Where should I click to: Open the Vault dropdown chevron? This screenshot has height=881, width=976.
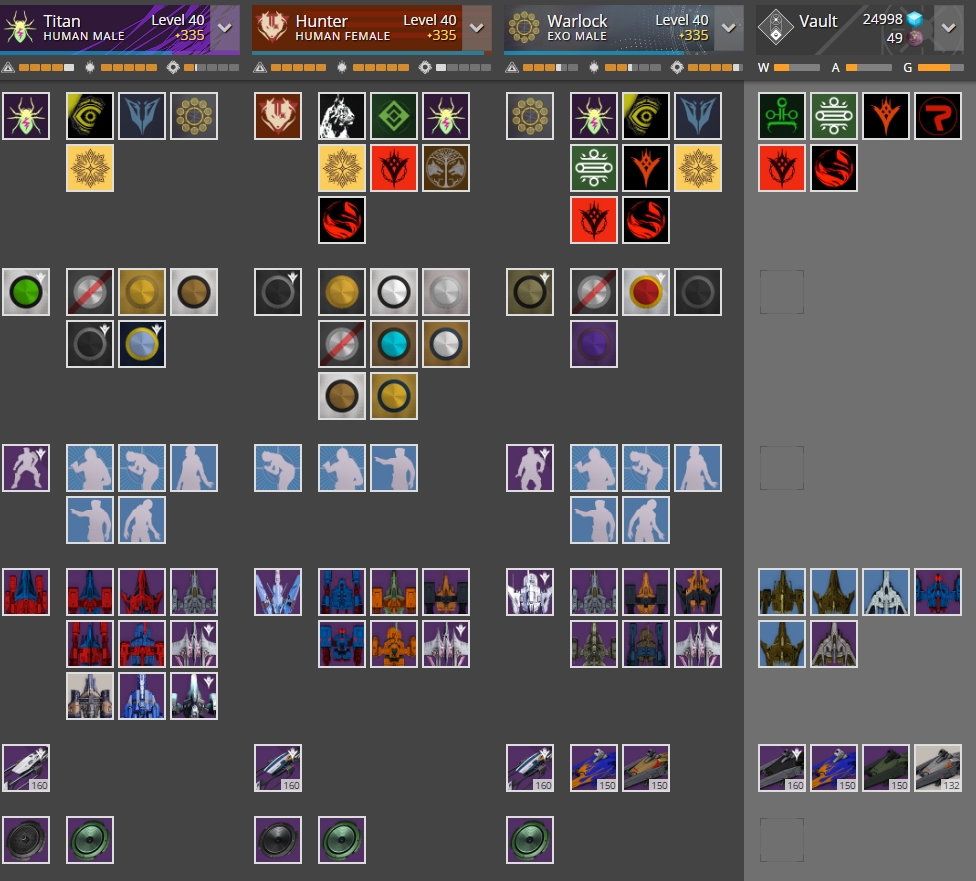(x=949, y=28)
